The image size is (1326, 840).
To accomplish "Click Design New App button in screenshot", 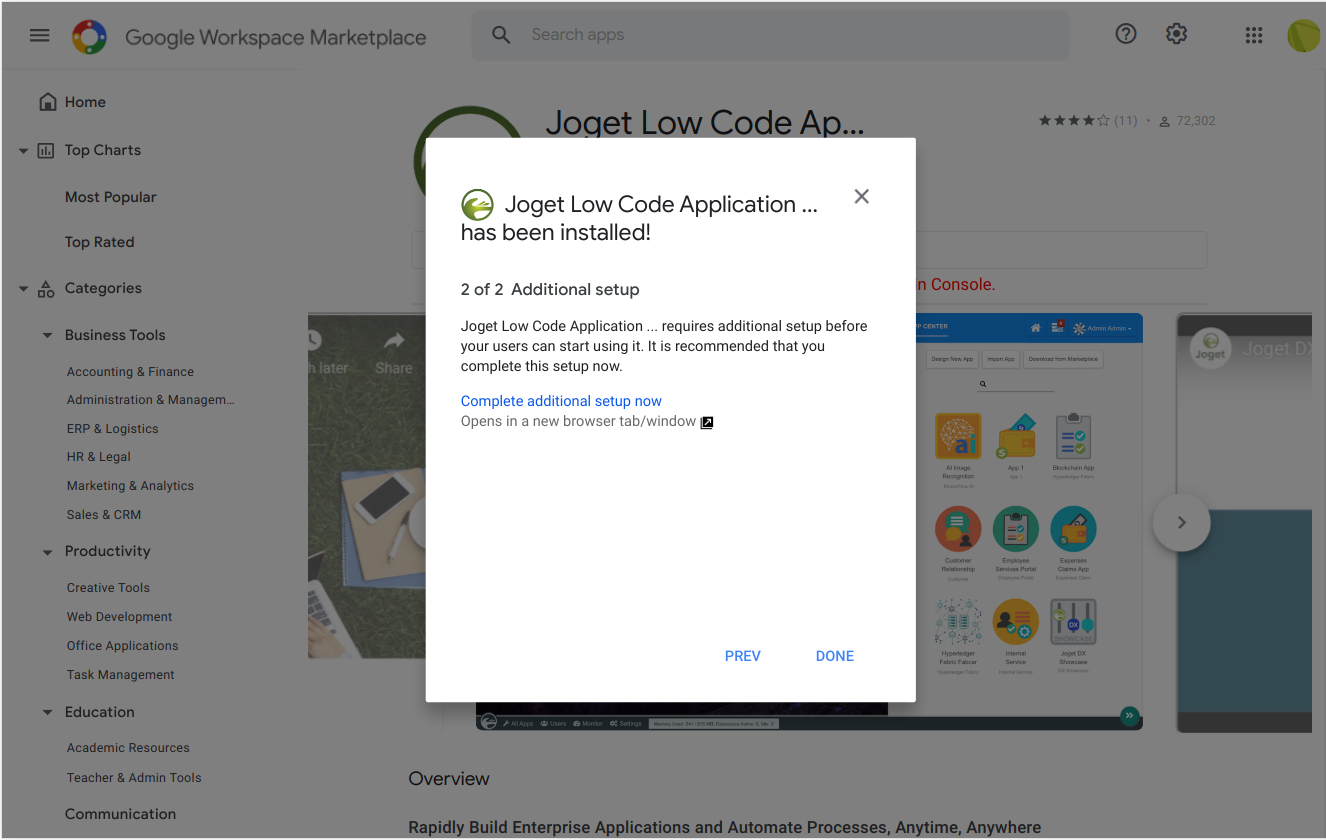I will coord(952,359).
